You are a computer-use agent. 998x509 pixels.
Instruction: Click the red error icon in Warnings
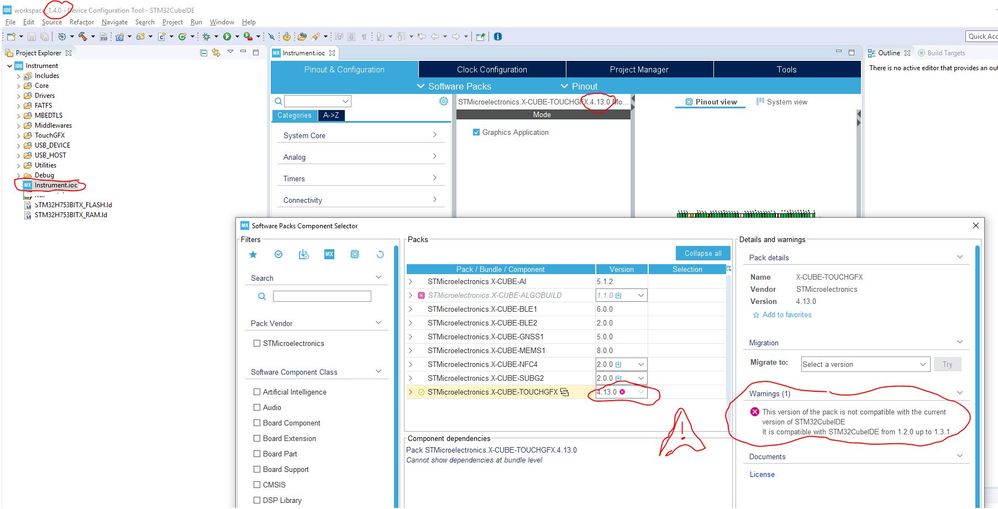(755, 412)
